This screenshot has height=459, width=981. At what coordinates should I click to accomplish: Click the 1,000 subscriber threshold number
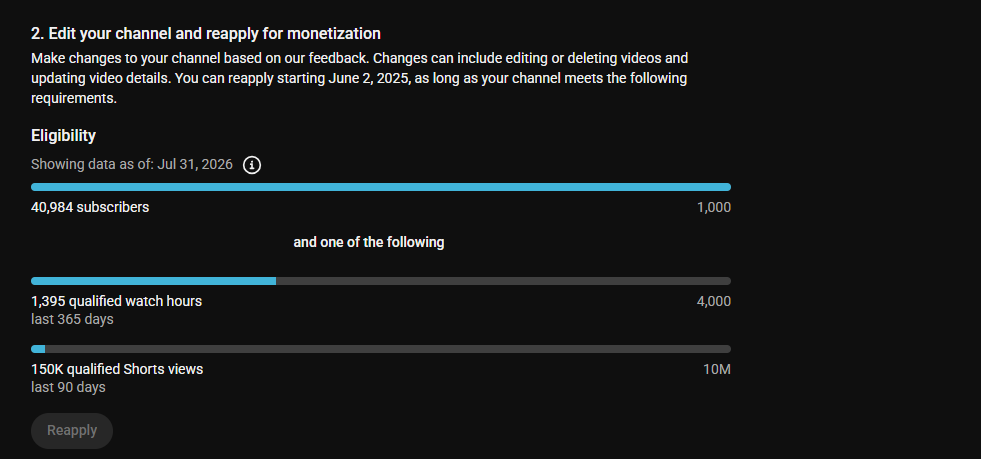coord(714,208)
